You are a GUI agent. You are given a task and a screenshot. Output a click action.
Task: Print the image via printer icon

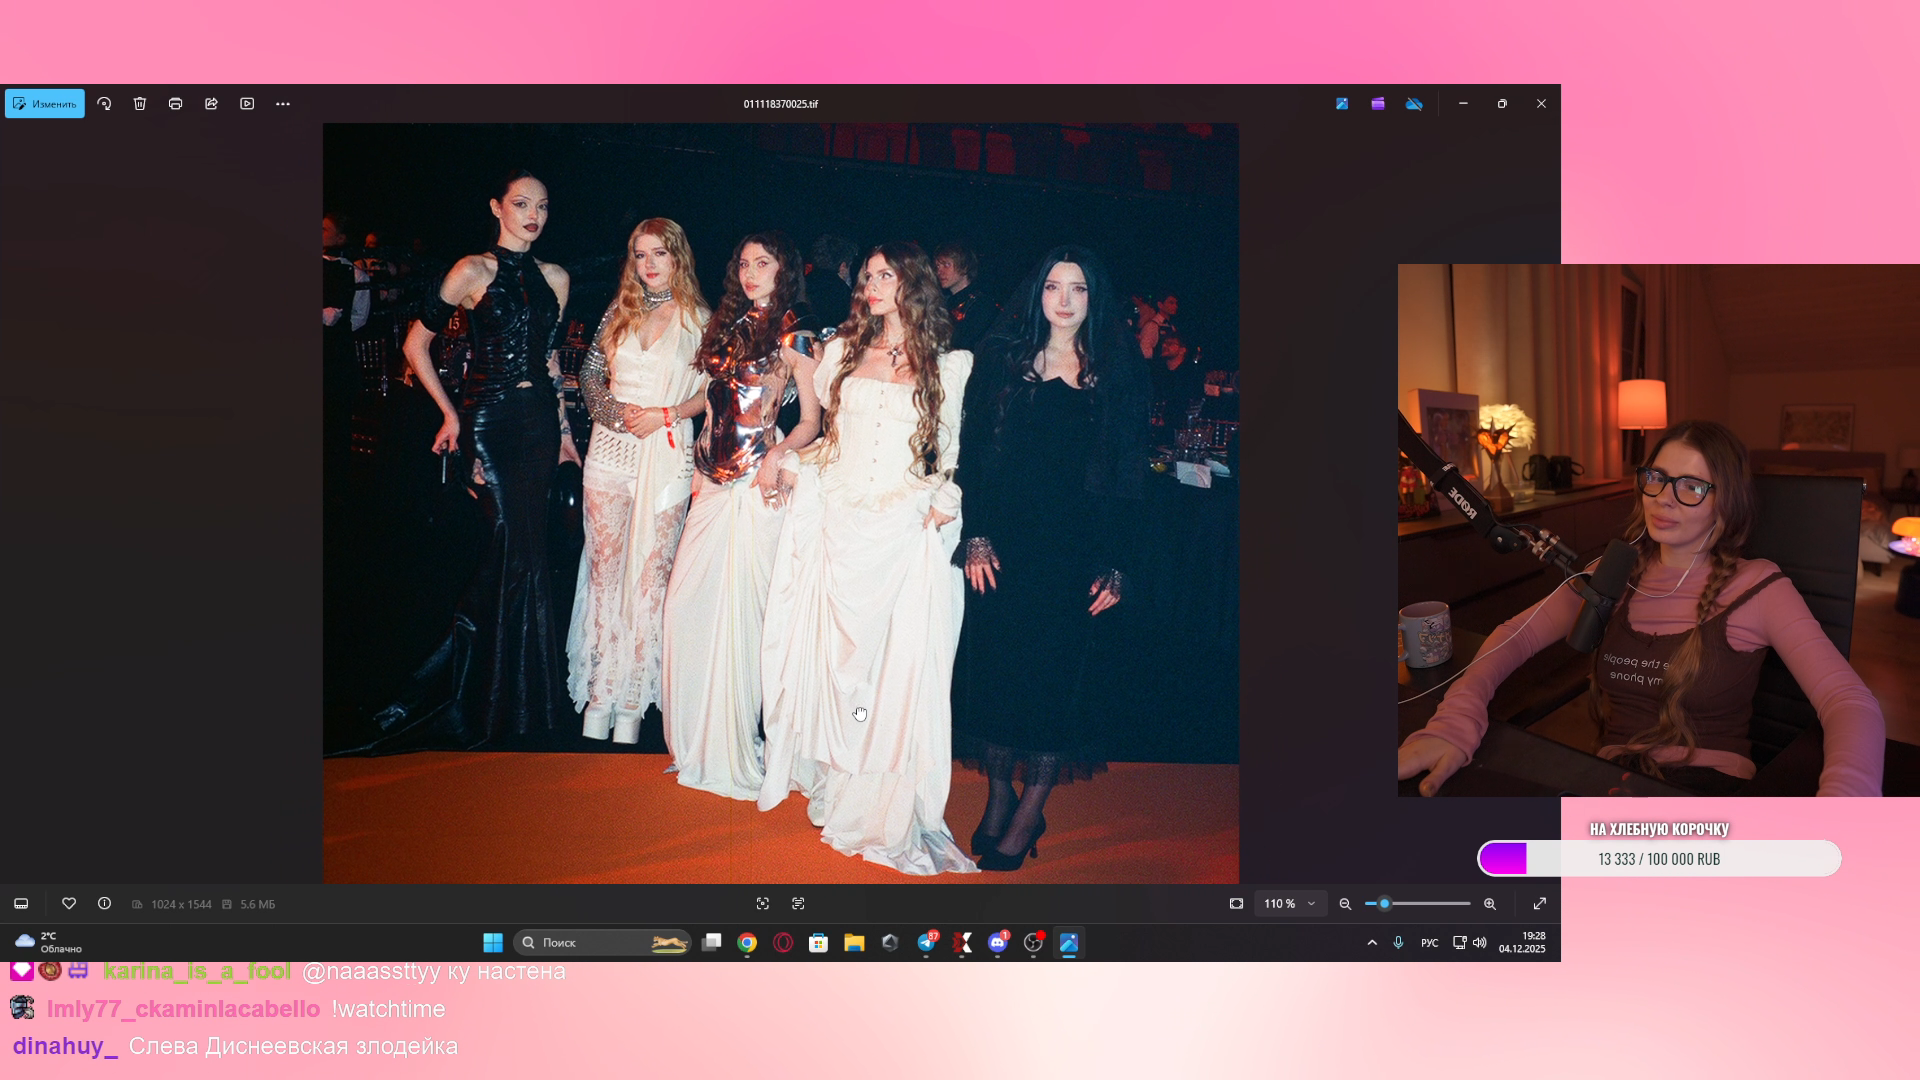click(x=176, y=104)
